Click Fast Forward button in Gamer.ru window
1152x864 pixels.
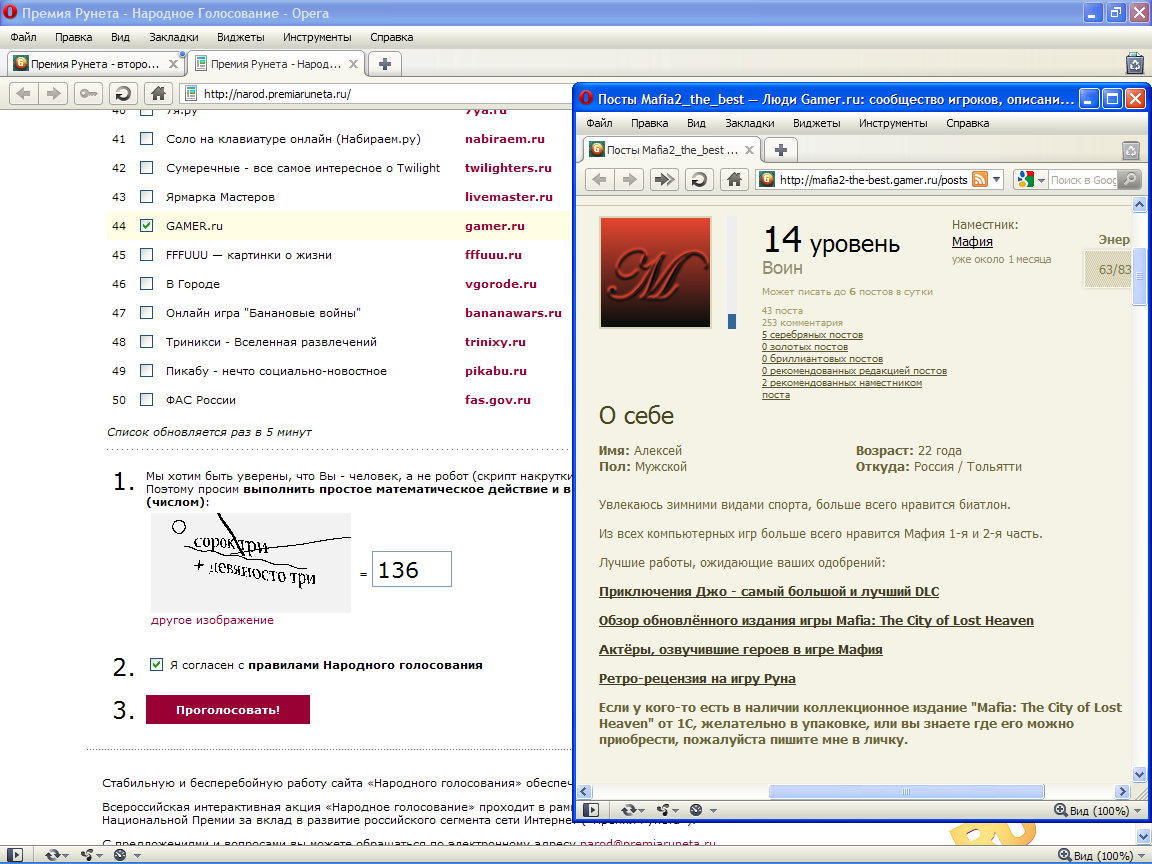pyautogui.click(x=664, y=179)
